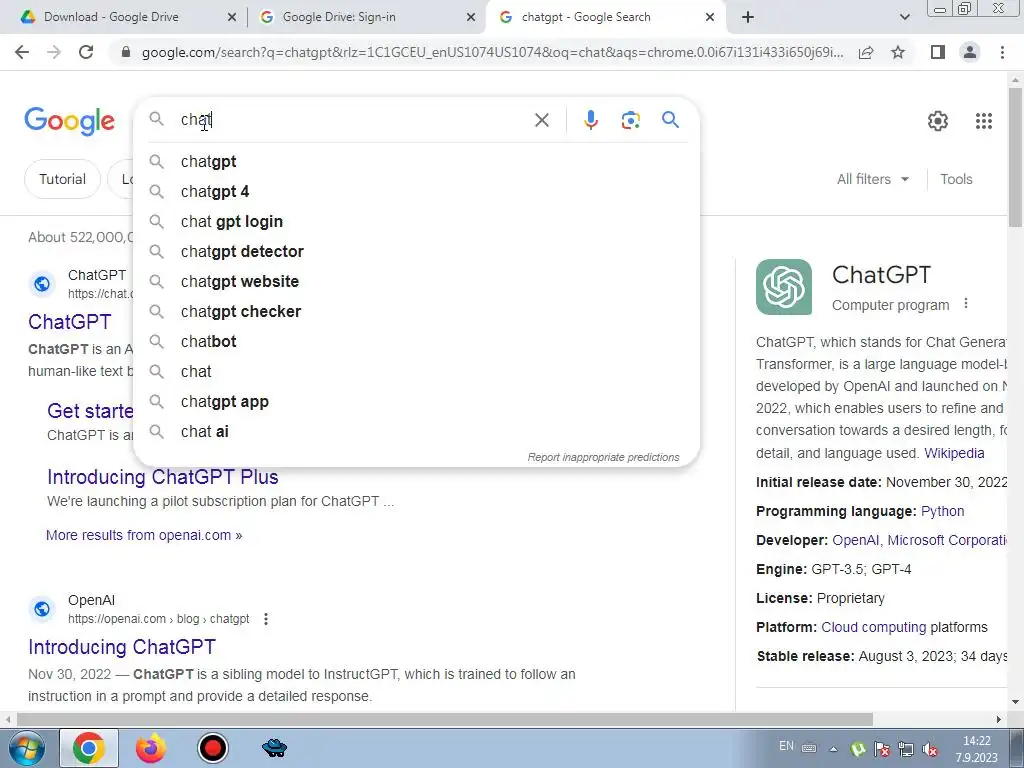Click the browser forward arrow
This screenshot has height=768, width=1024.
[x=54, y=52]
